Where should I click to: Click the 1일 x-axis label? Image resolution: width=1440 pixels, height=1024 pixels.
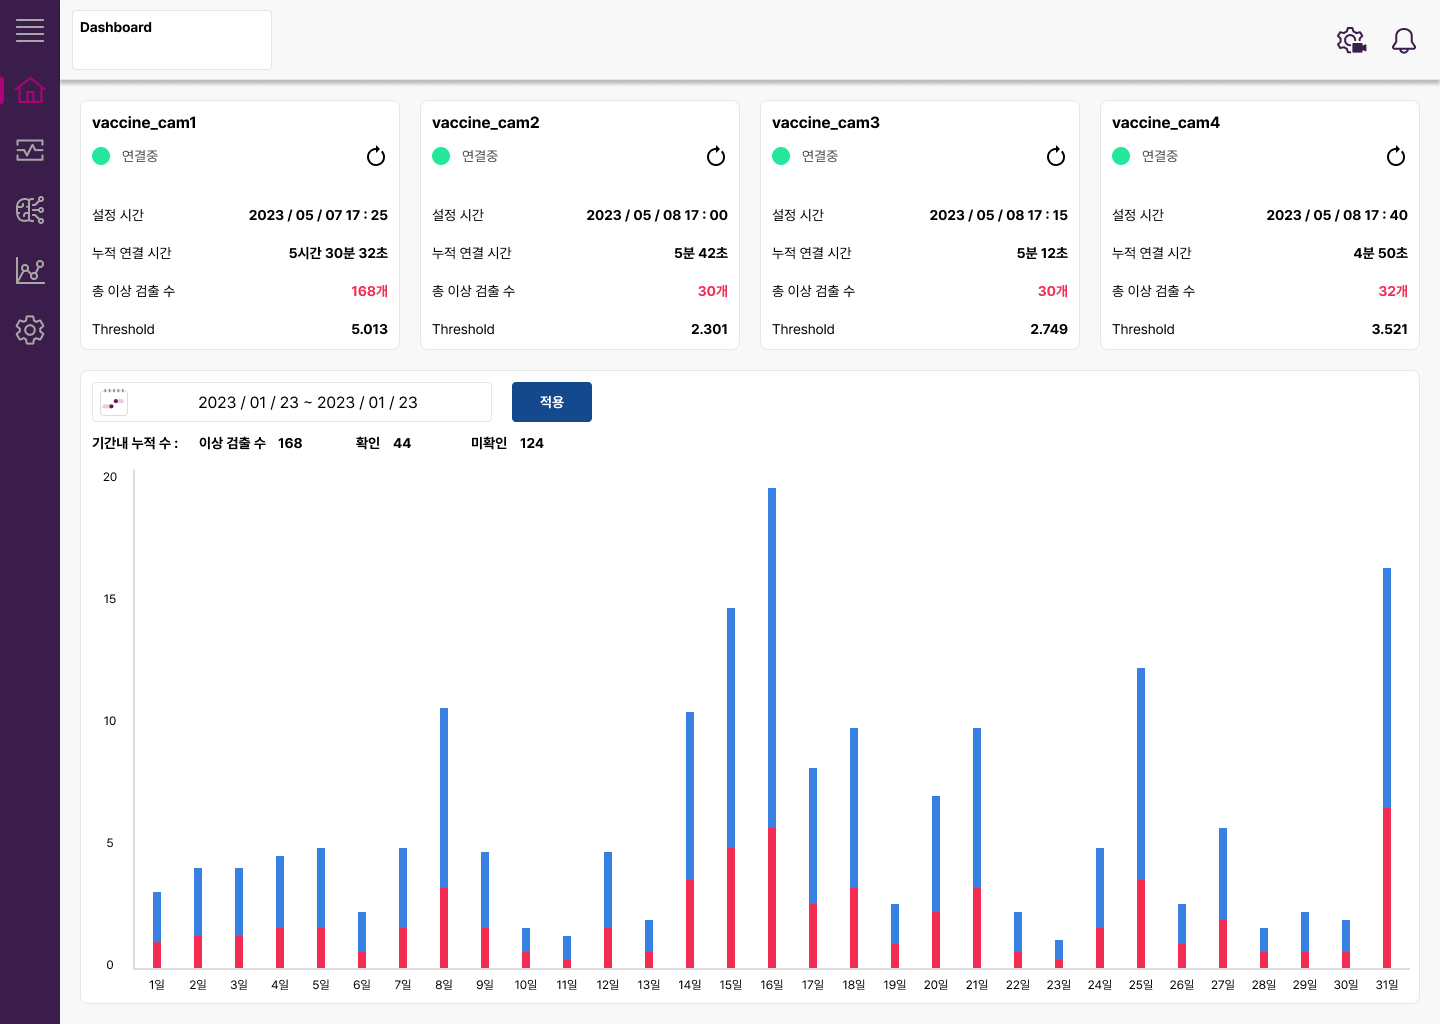point(157,985)
